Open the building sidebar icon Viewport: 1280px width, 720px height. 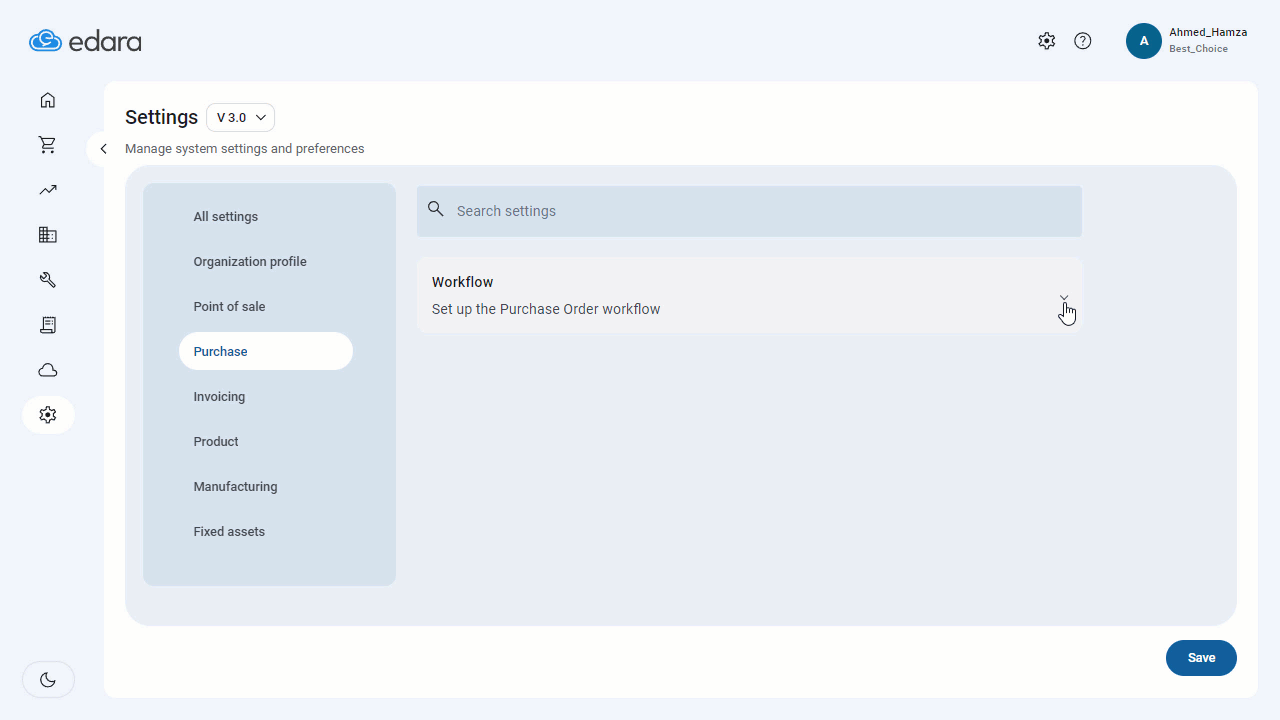click(x=48, y=235)
